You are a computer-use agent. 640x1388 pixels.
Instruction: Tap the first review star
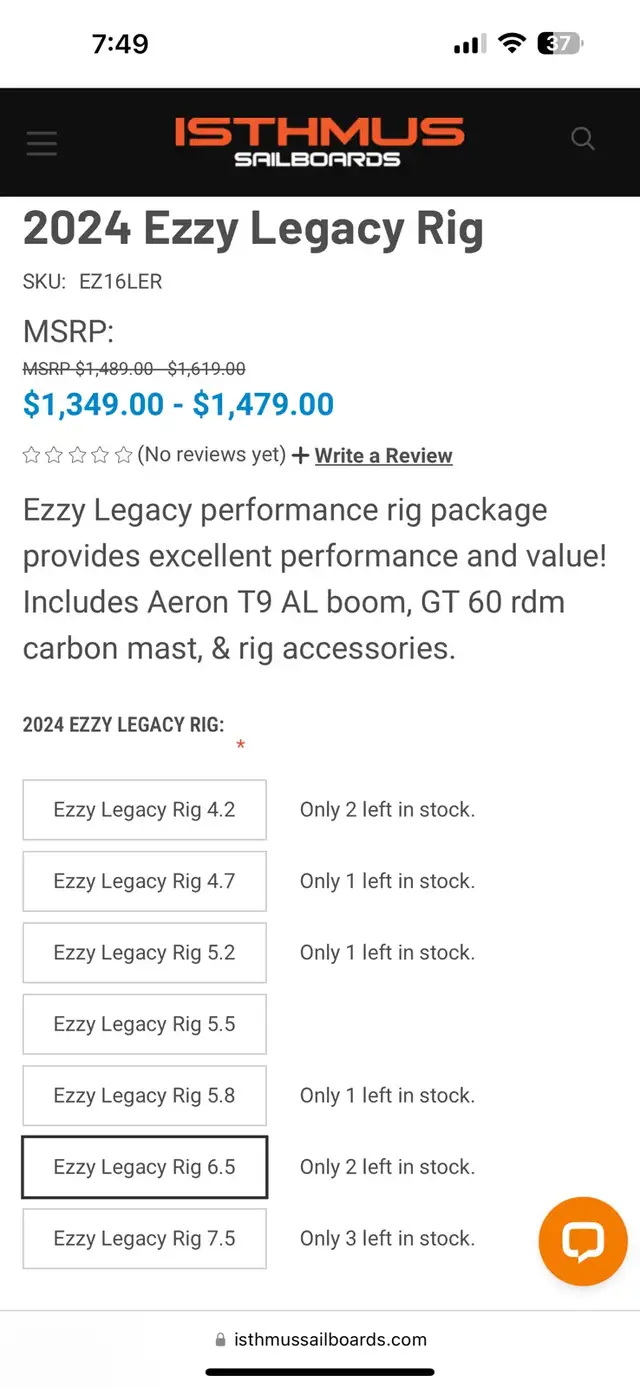(x=31, y=456)
